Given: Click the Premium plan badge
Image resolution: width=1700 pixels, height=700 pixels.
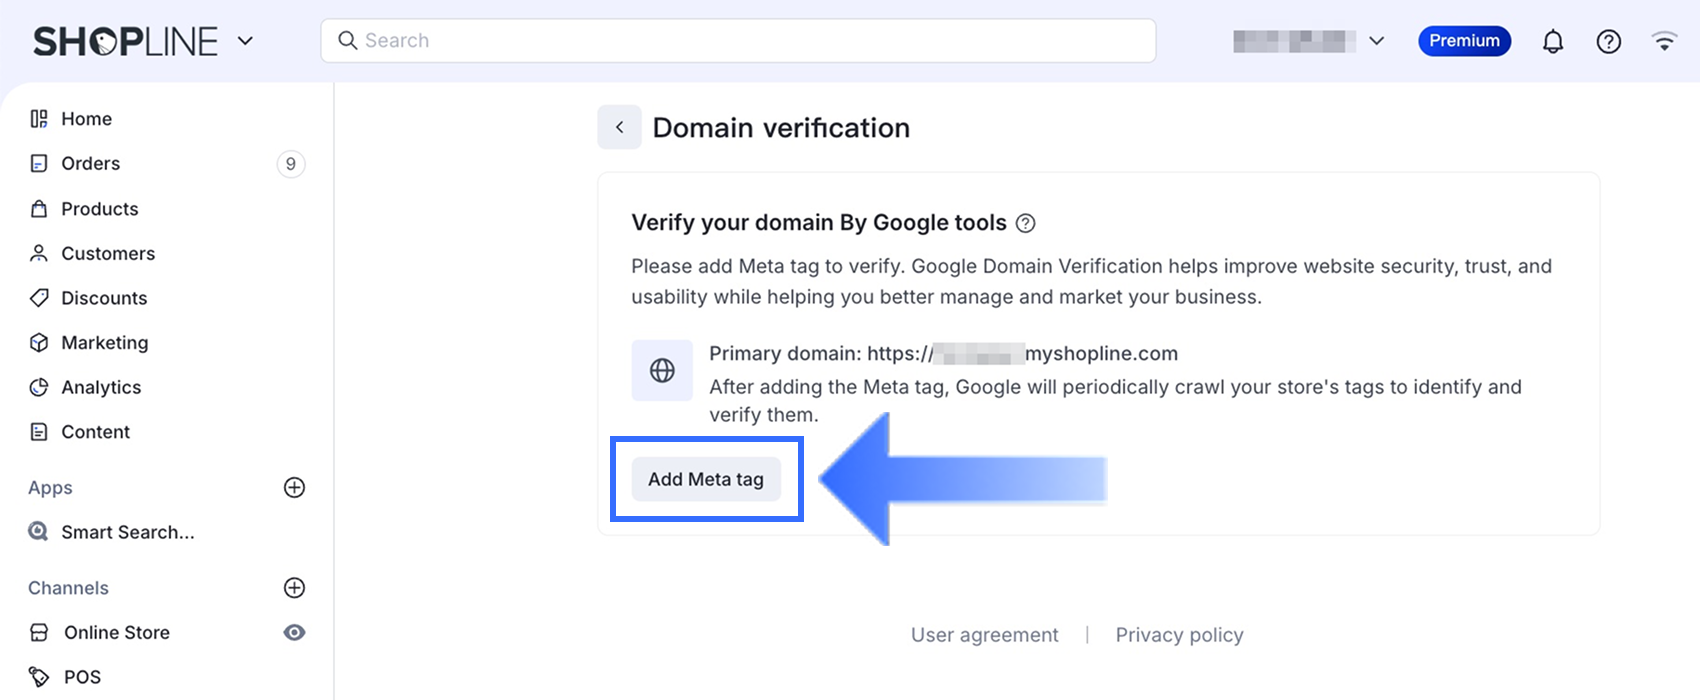Looking at the screenshot, I should [x=1464, y=41].
